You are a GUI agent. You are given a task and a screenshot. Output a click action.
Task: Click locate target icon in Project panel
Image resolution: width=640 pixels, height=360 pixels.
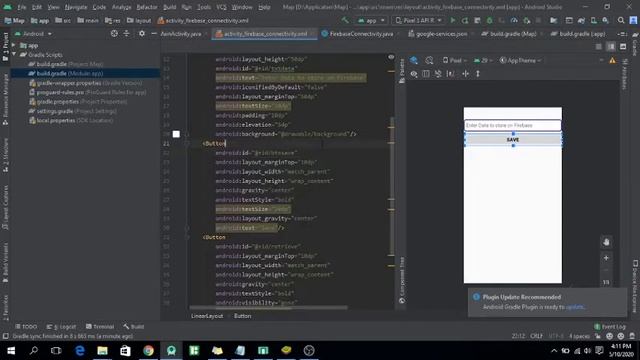pyautogui.click(x=114, y=33)
